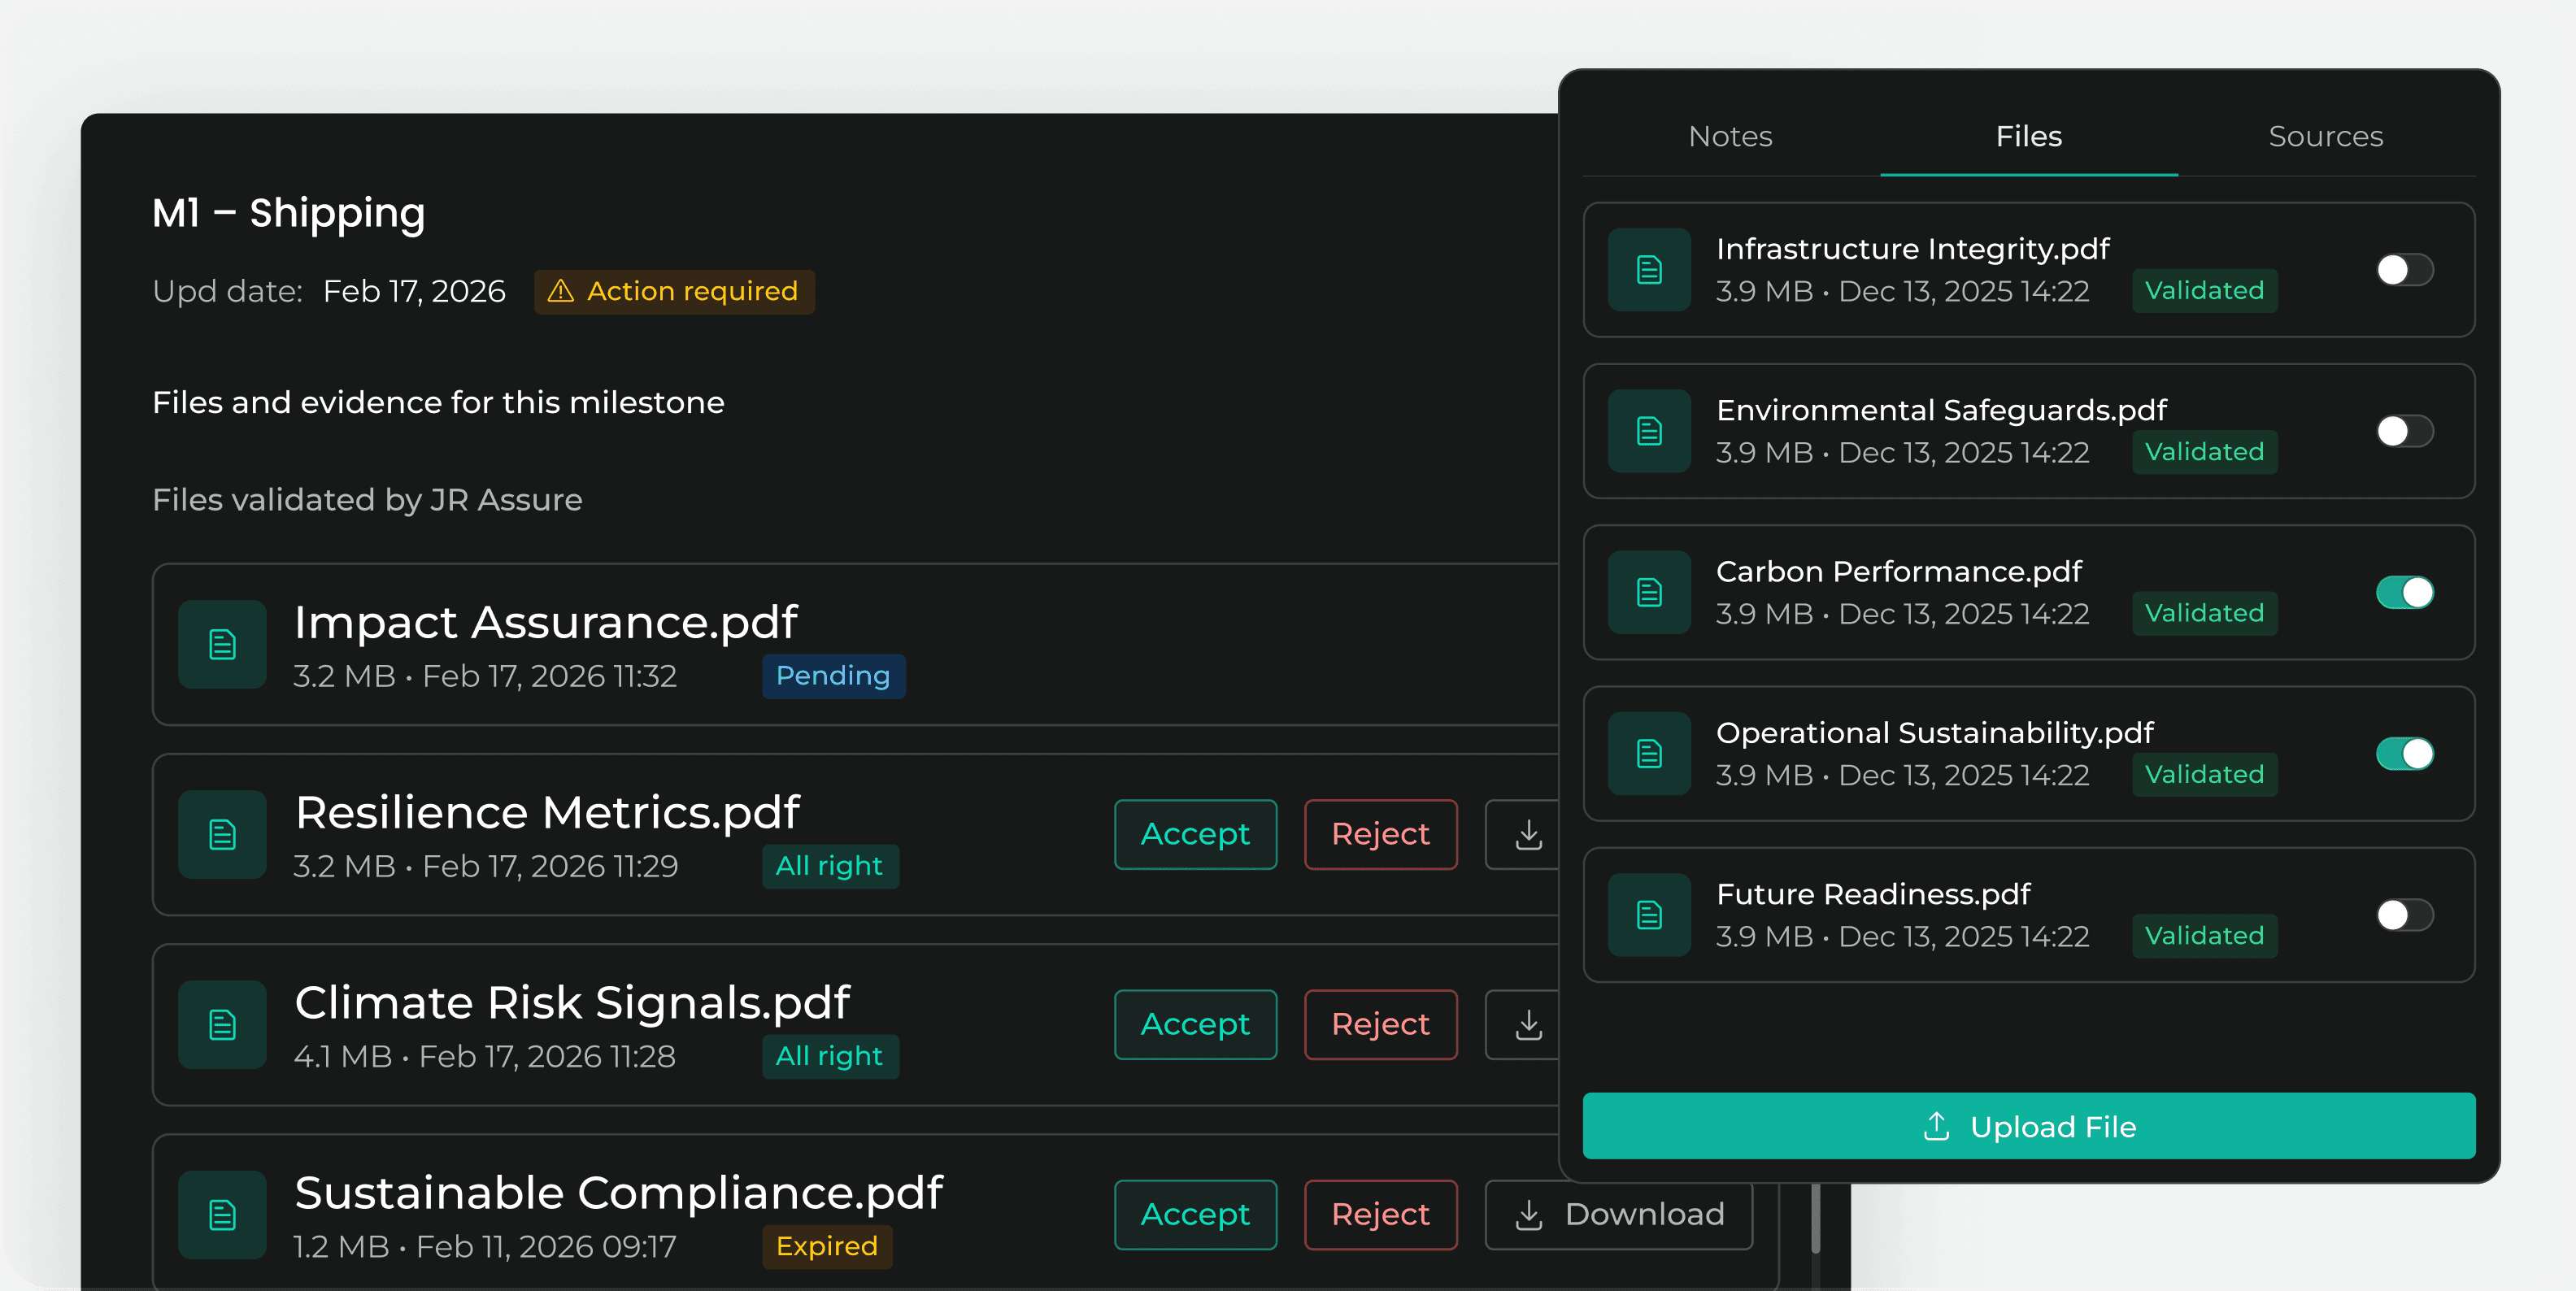2576x1291 pixels.
Task: Click the Infrastructure Integrity.pdf file icon
Action: coord(1648,270)
